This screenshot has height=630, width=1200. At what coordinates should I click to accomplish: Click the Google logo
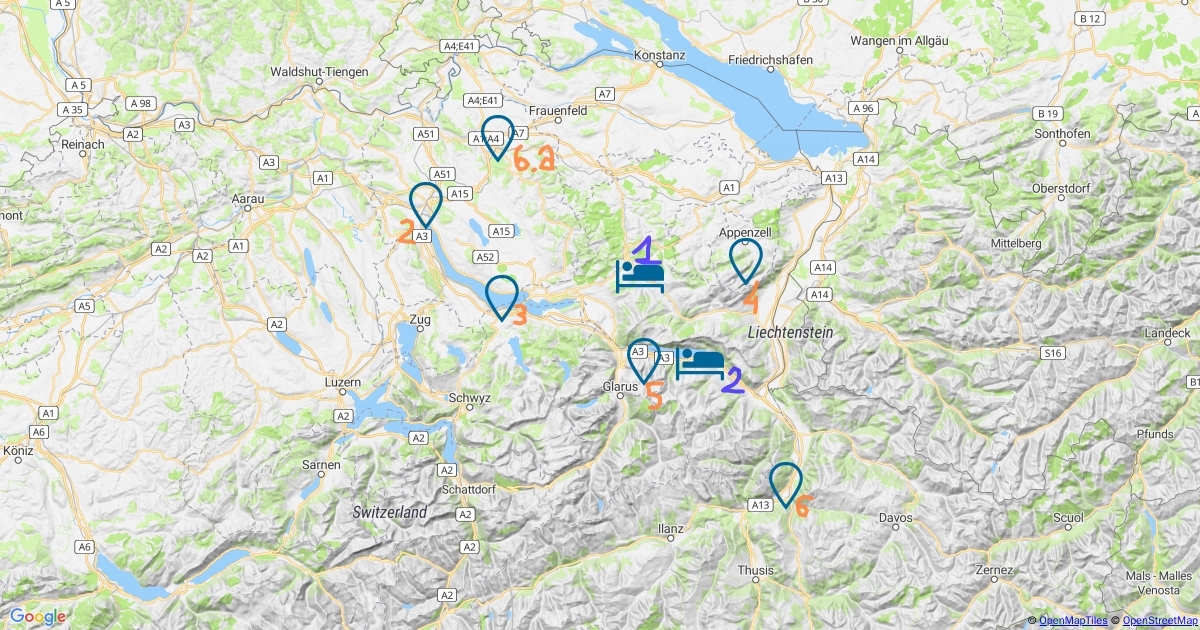(x=38, y=617)
